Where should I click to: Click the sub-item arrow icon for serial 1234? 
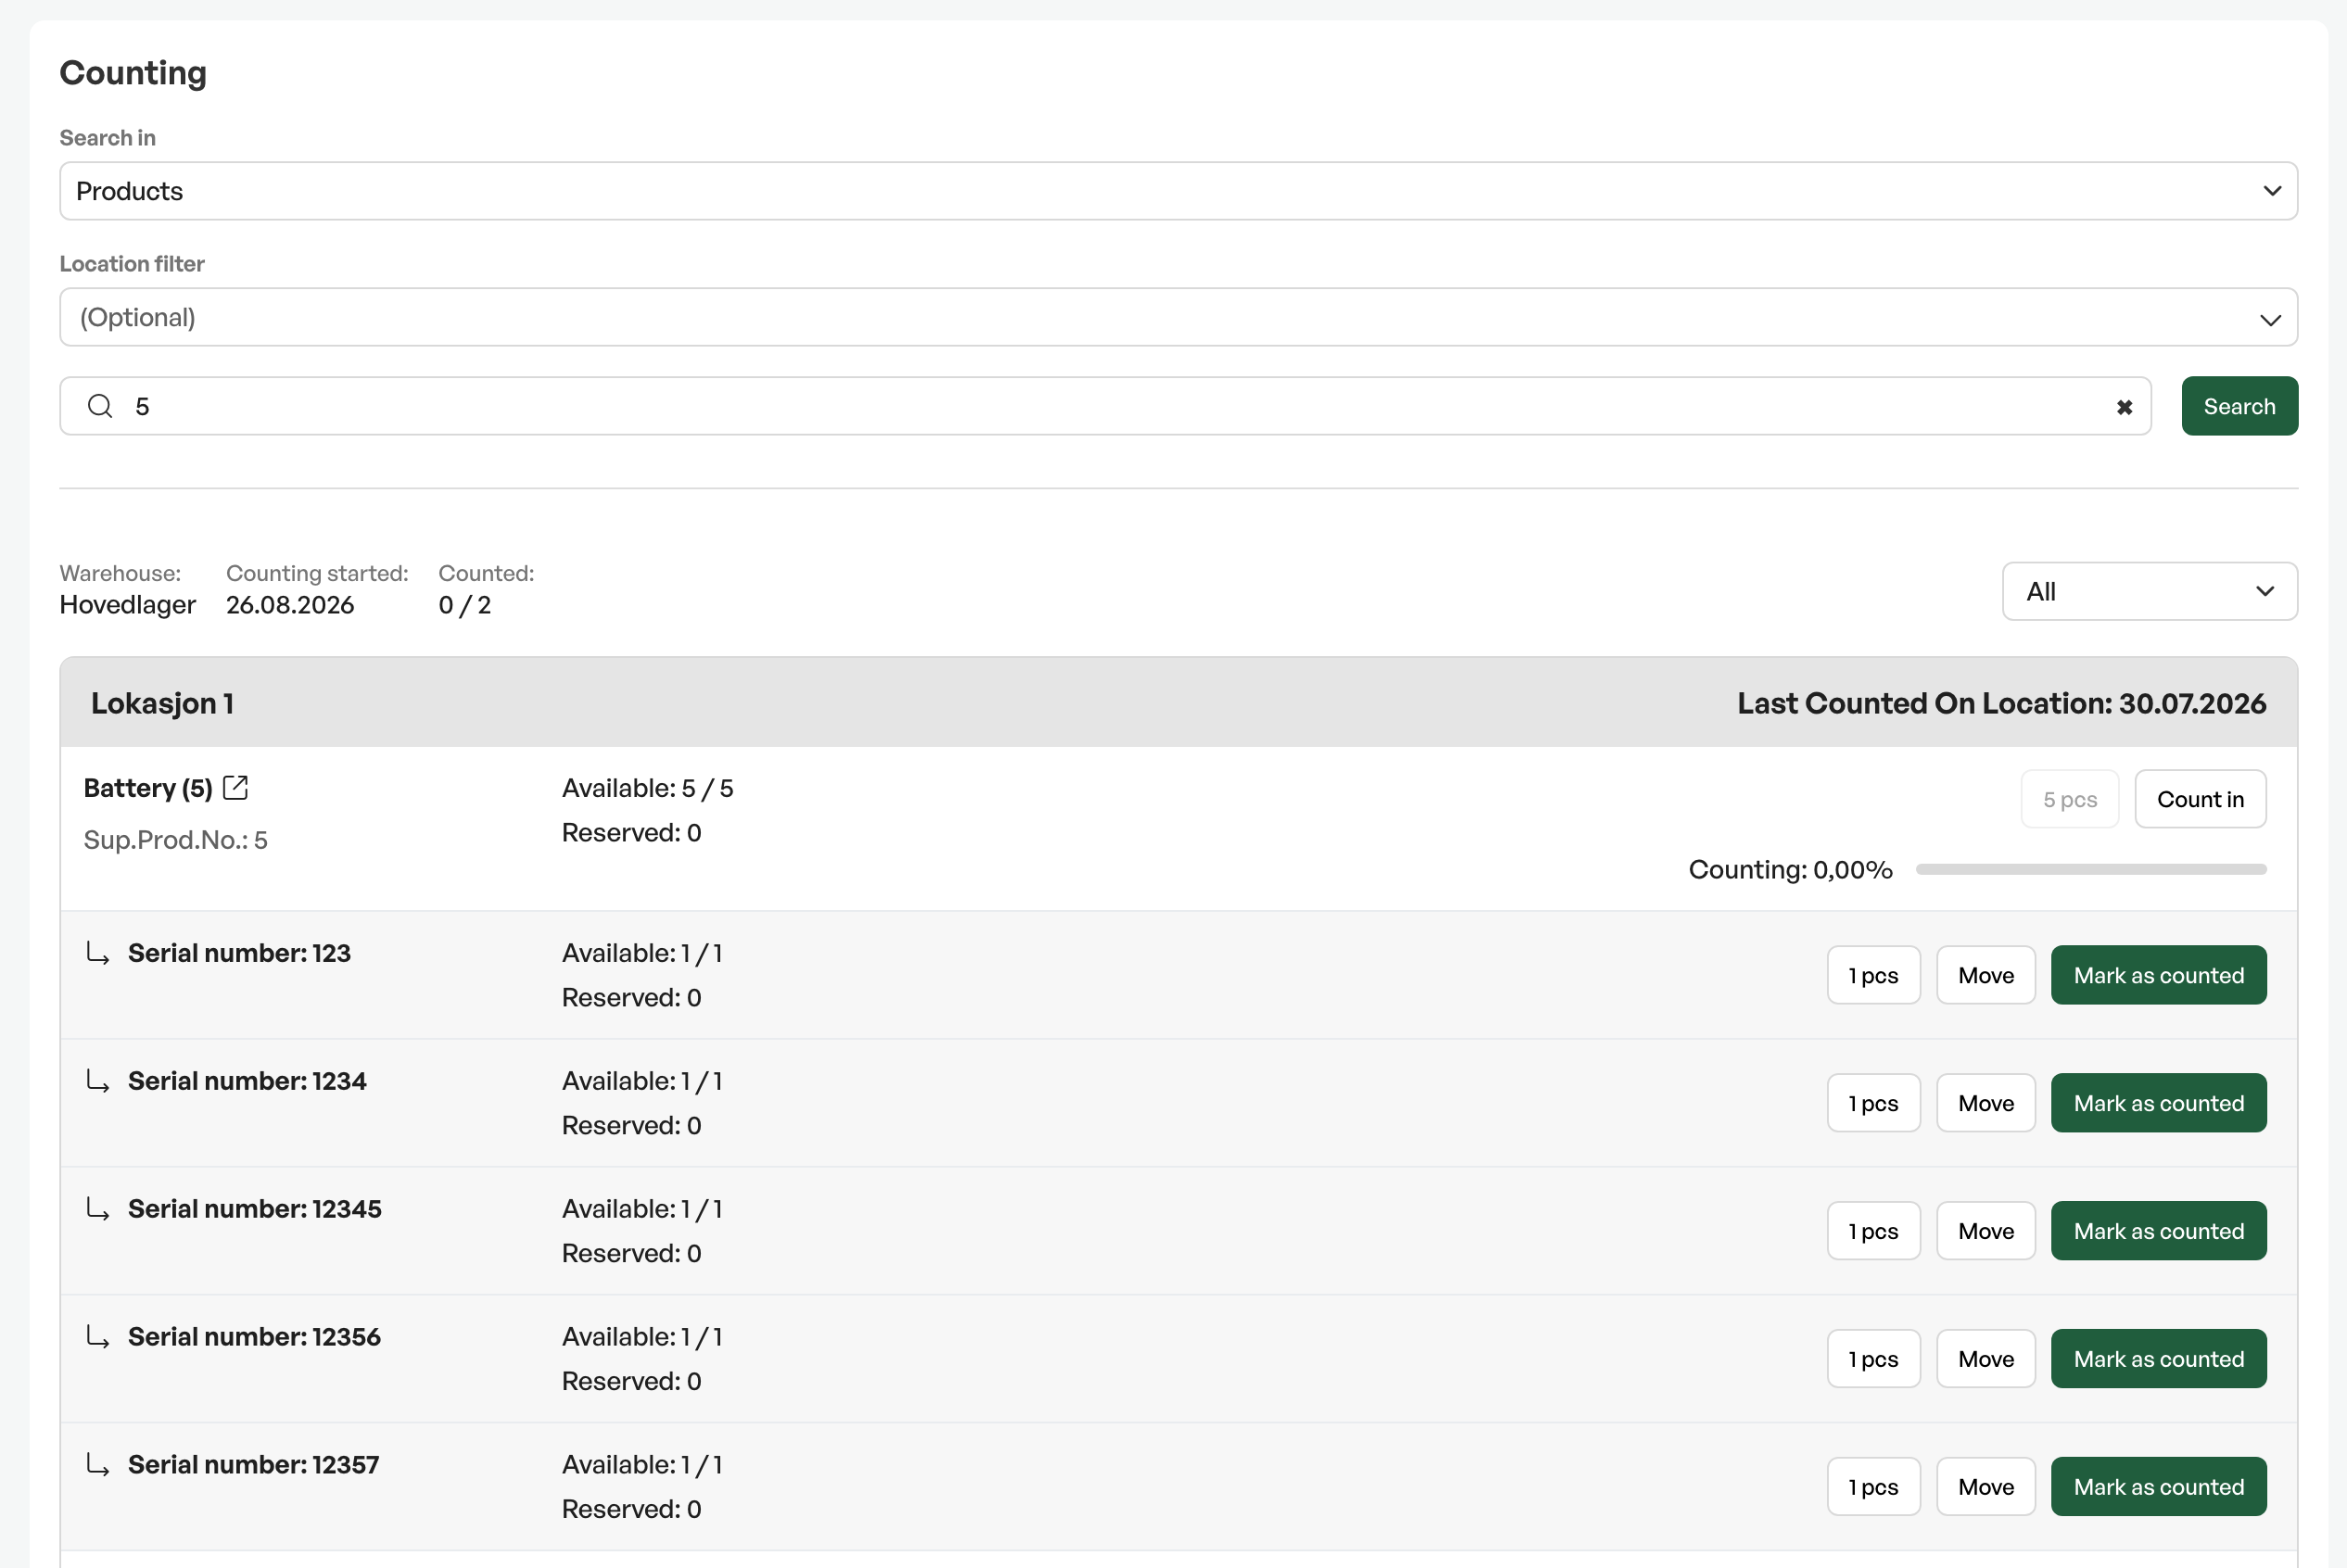click(x=97, y=1081)
